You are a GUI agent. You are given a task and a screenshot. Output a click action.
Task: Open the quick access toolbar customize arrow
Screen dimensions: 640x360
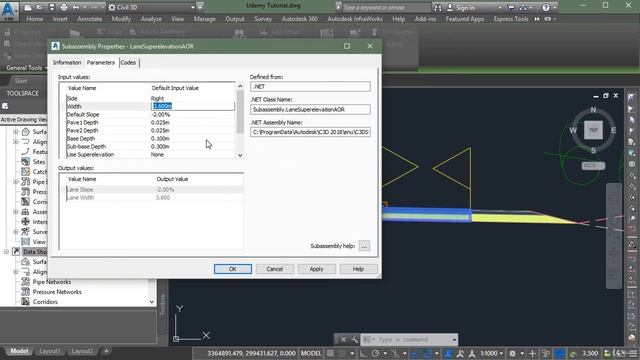point(200,7)
